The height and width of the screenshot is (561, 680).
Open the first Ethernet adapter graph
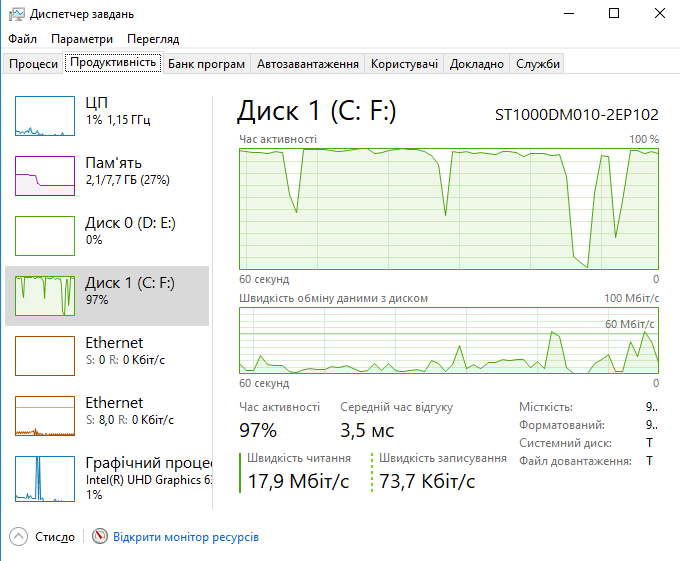[x=45, y=356]
